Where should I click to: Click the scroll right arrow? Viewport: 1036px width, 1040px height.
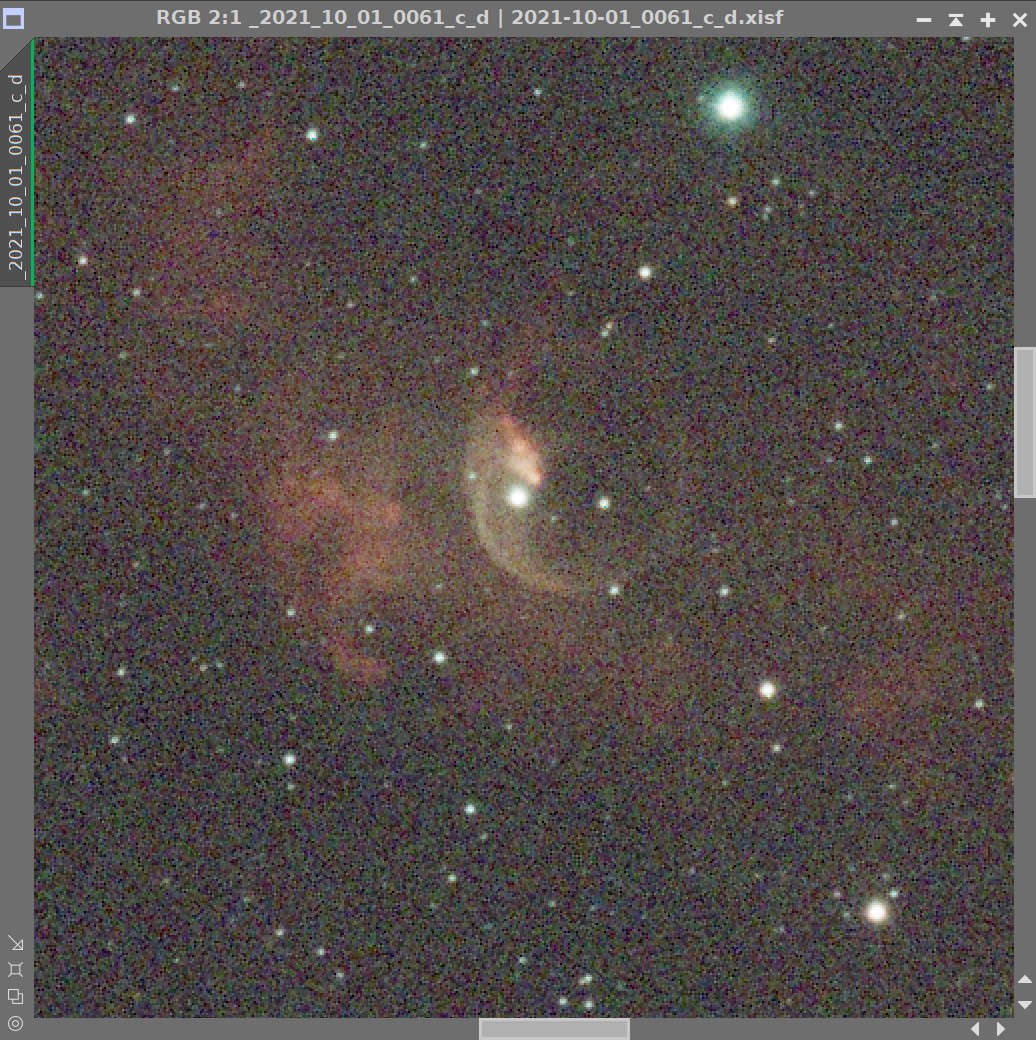click(1001, 1029)
